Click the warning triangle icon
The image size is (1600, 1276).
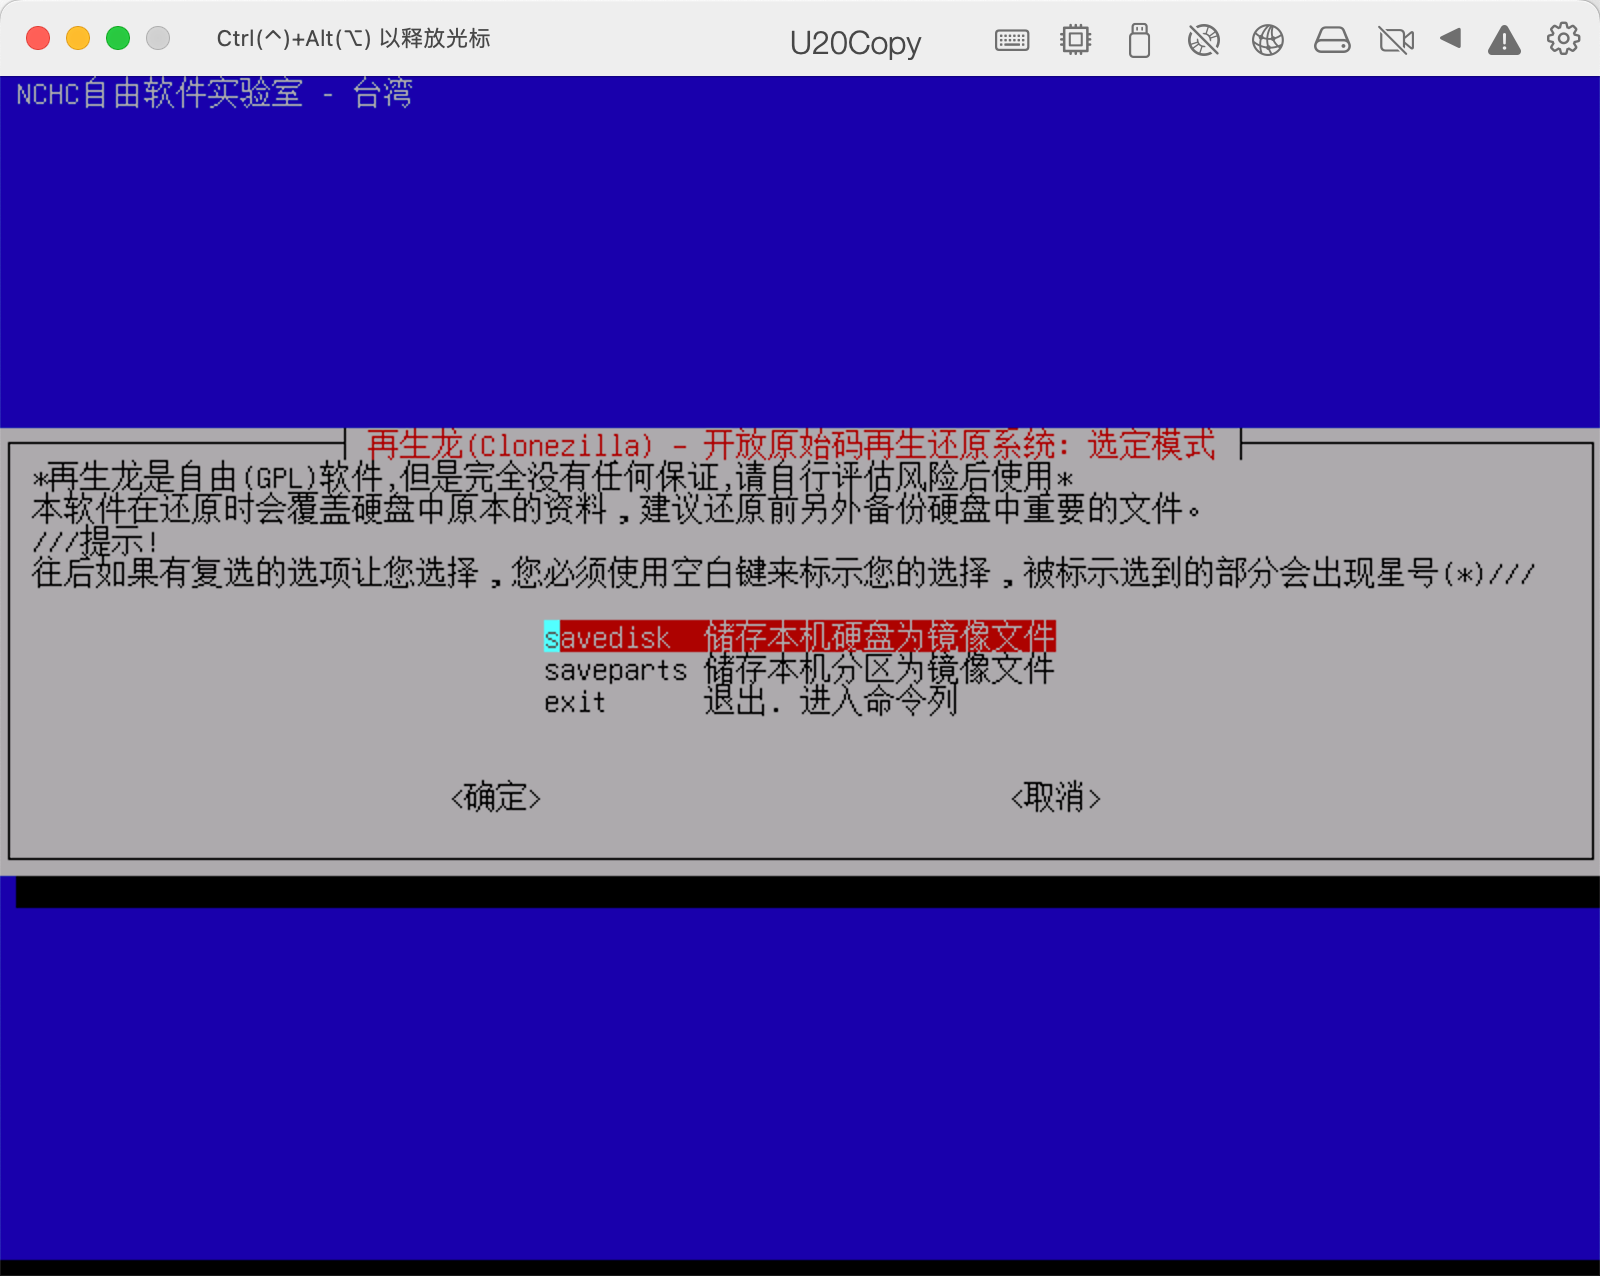click(1504, 40)
